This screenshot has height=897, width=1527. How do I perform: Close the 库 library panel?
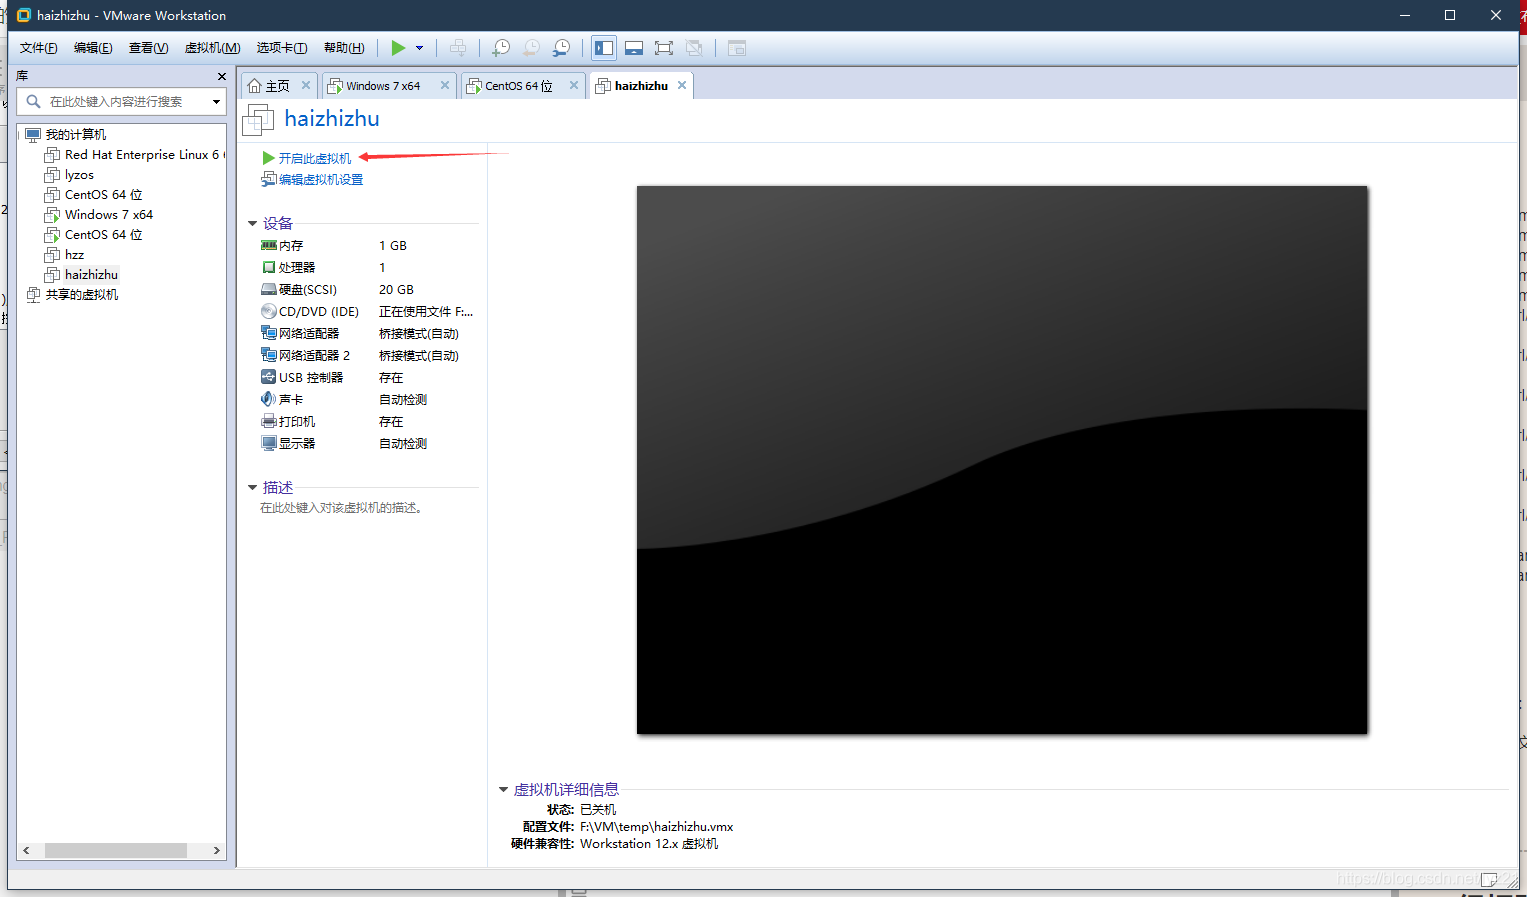(221, 76)
